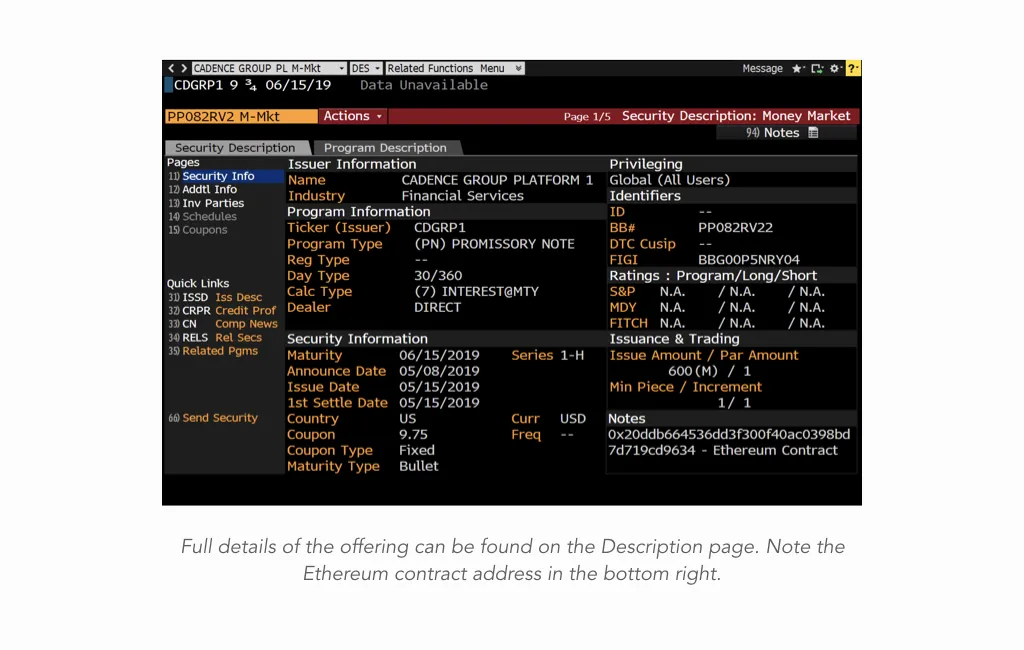
Task: Switch to Program Description tab
Action: click(385, 148)
